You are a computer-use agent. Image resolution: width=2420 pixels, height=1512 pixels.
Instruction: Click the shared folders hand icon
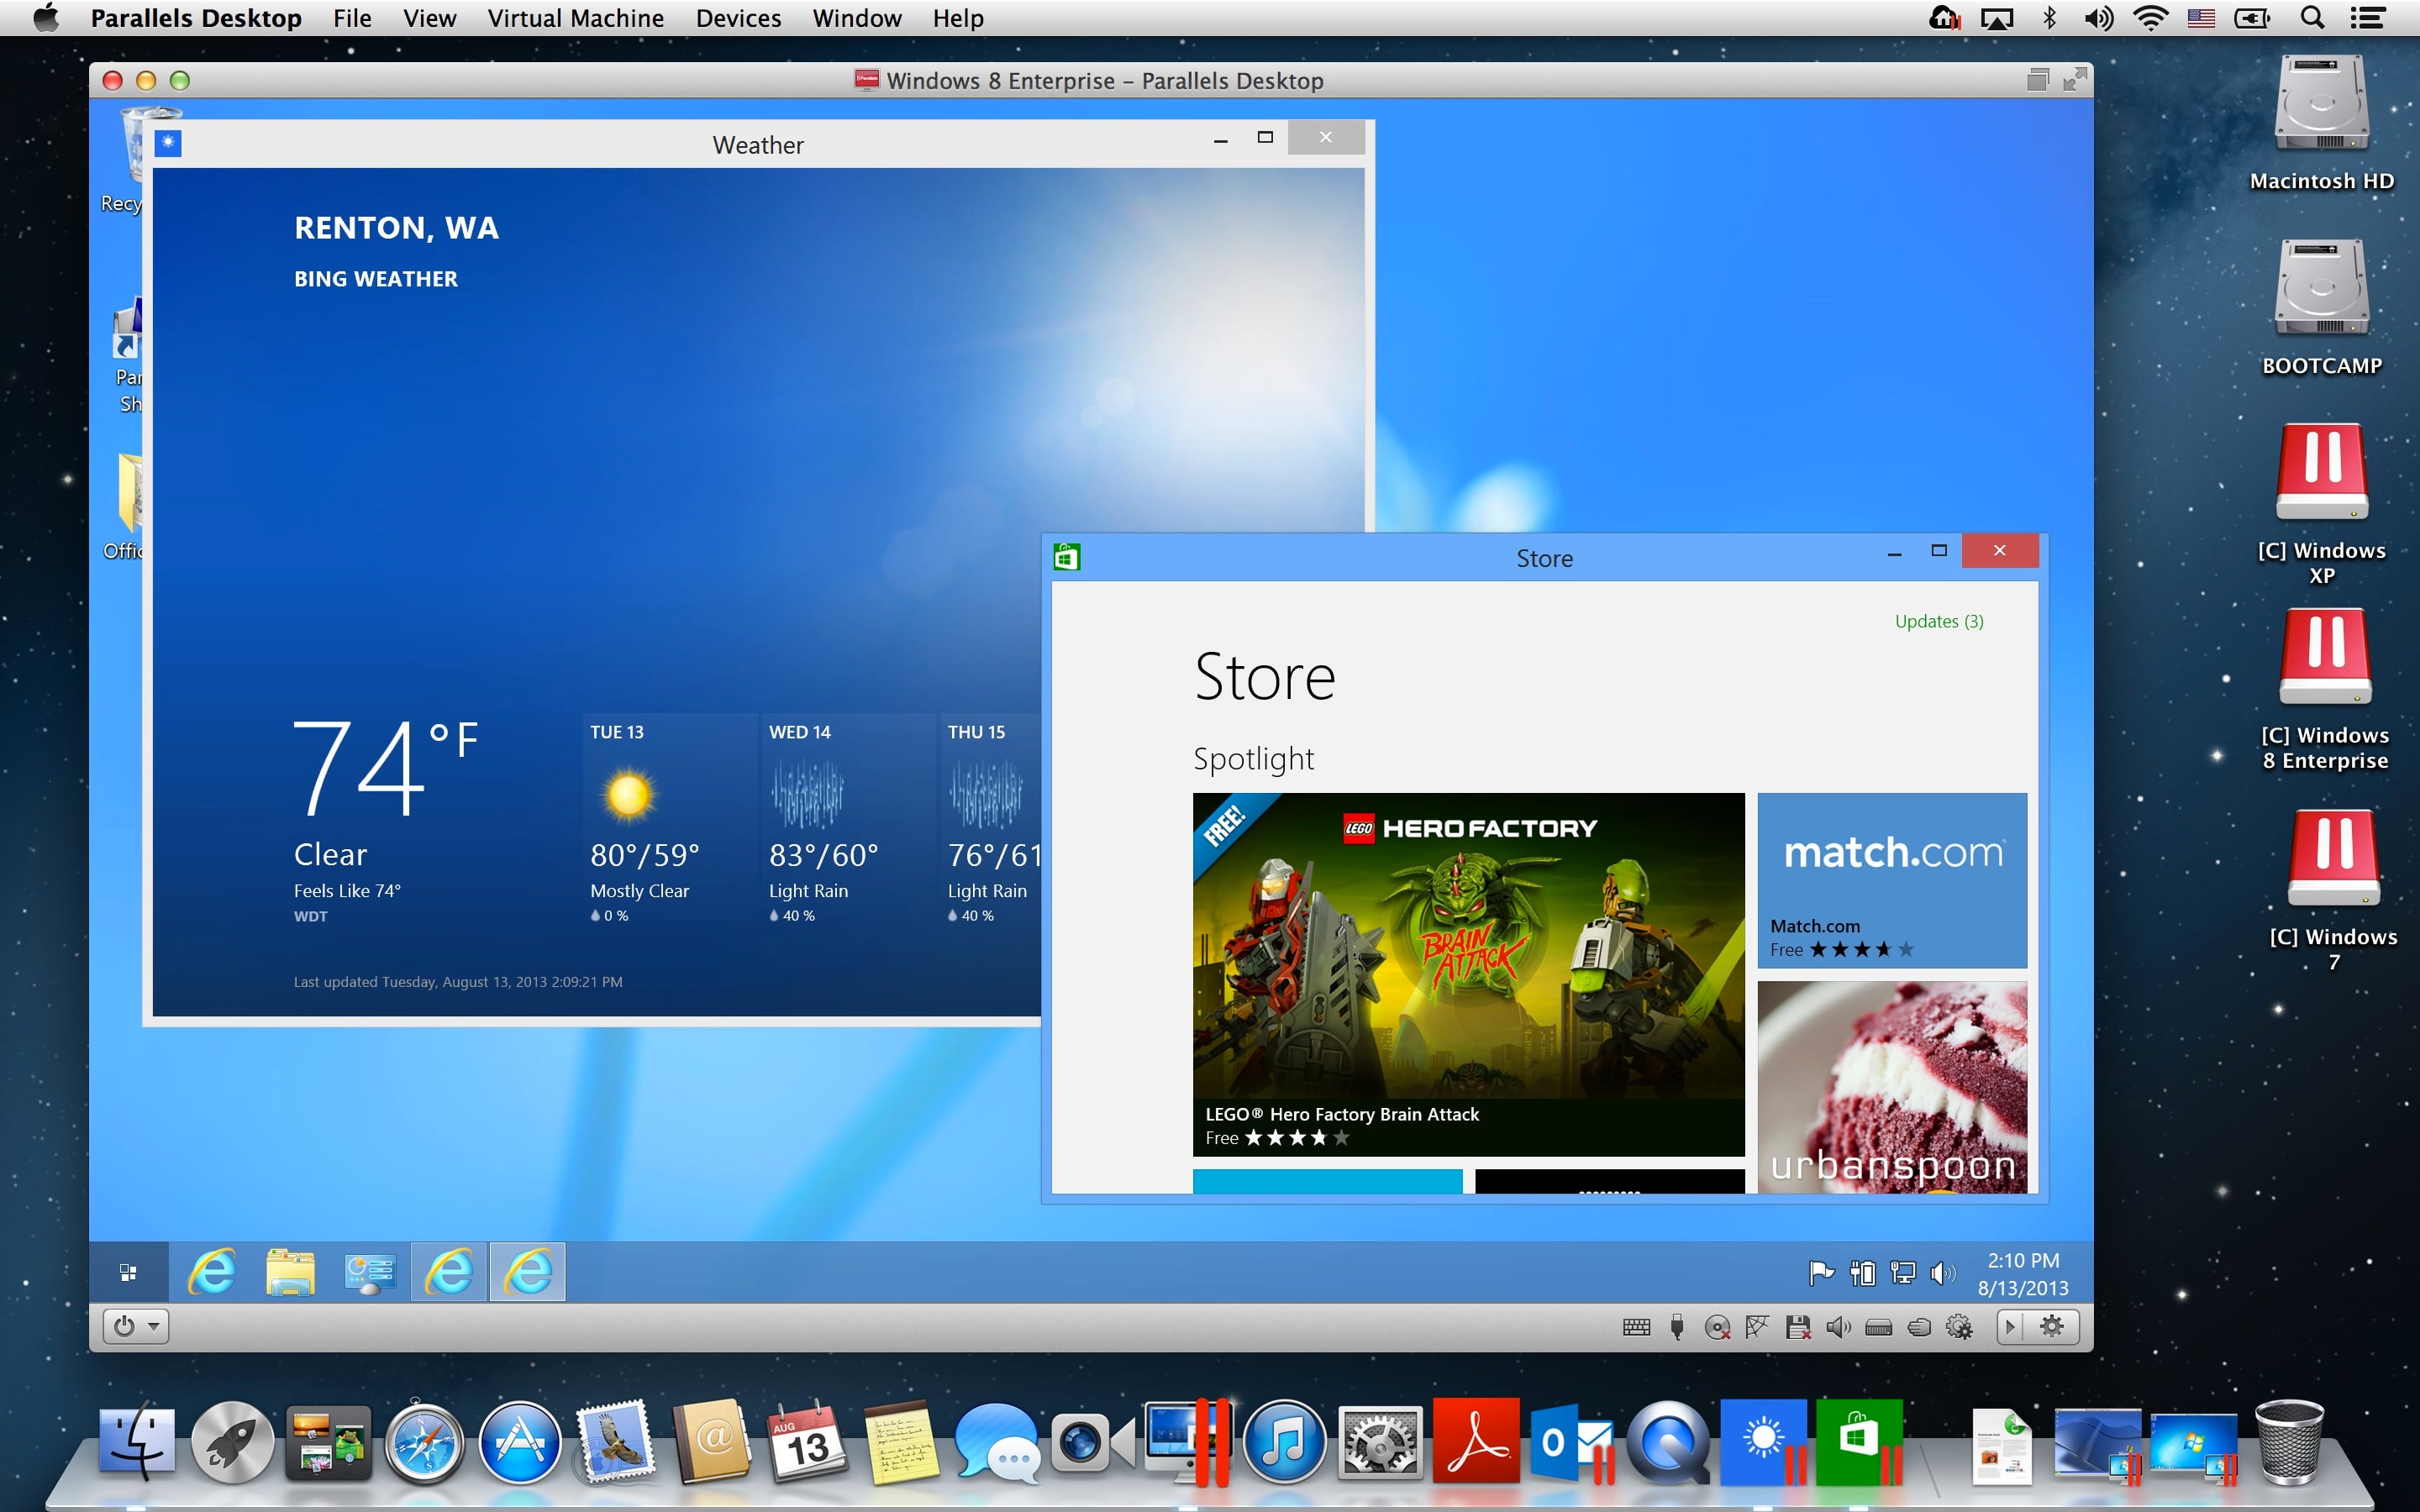pyautogui.click(x=1919, y=1327)
